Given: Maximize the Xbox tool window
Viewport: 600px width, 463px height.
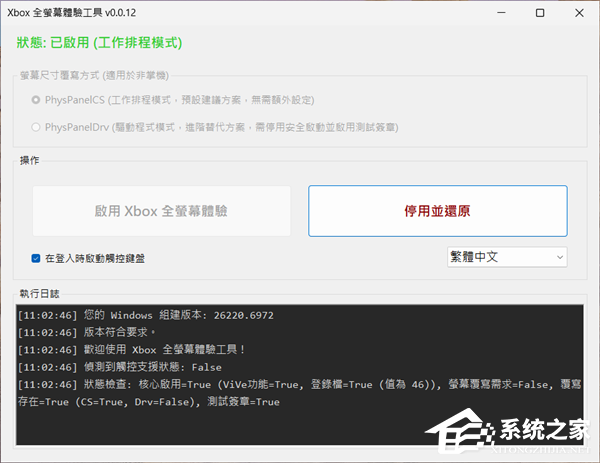Looking at the screenshot, I should (x=540, y=13).
